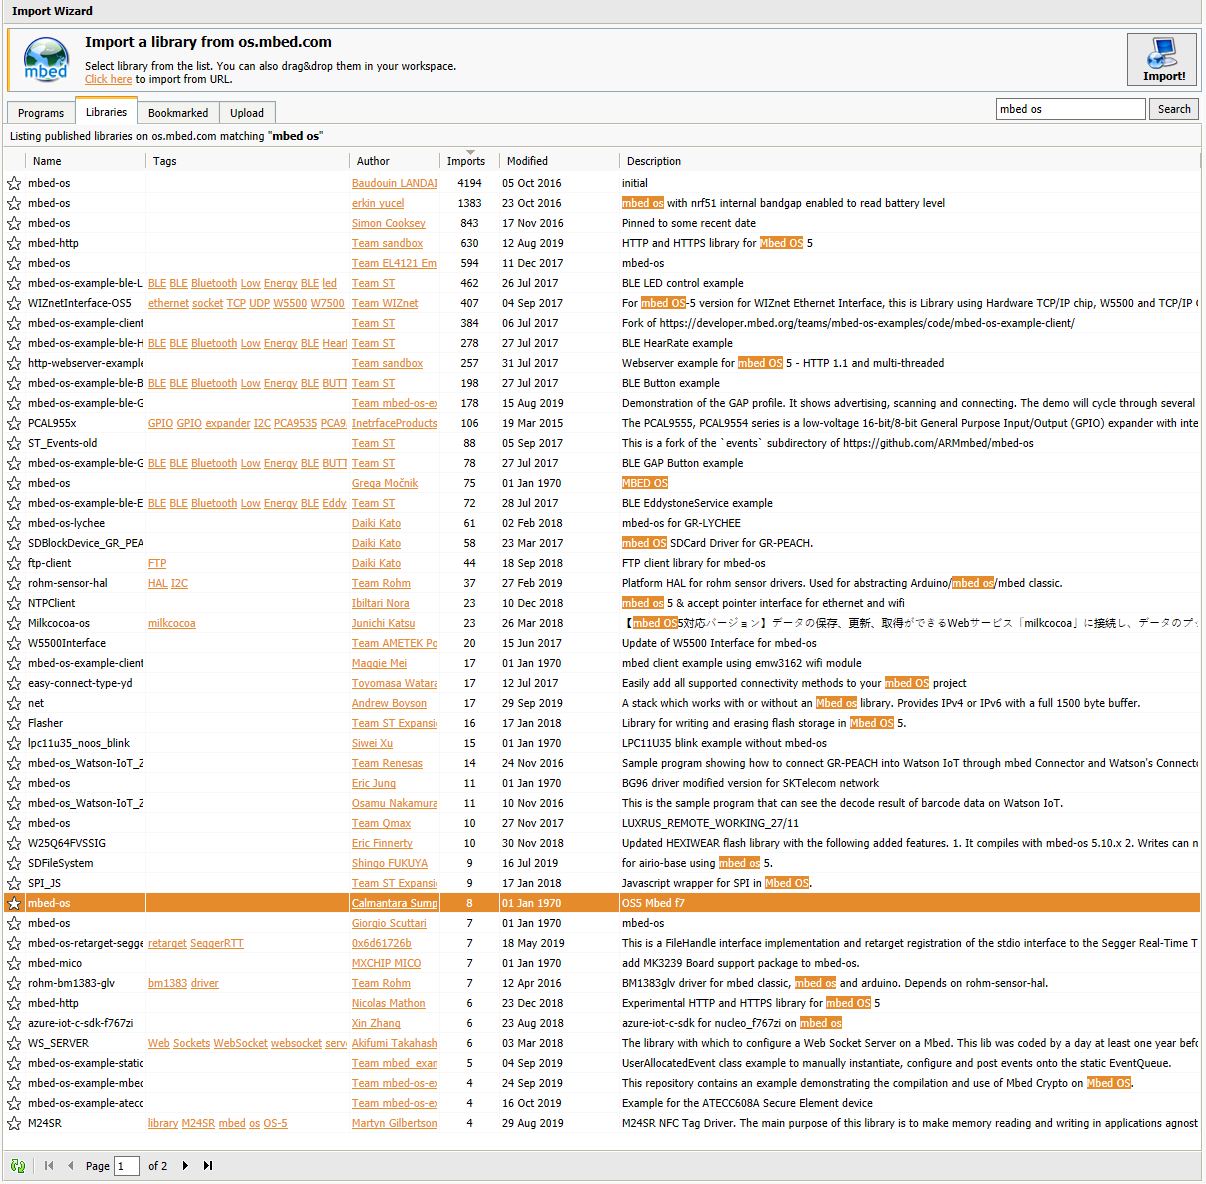
Task: Go to the next page arrow
Action: click(x=185, y=1165)
